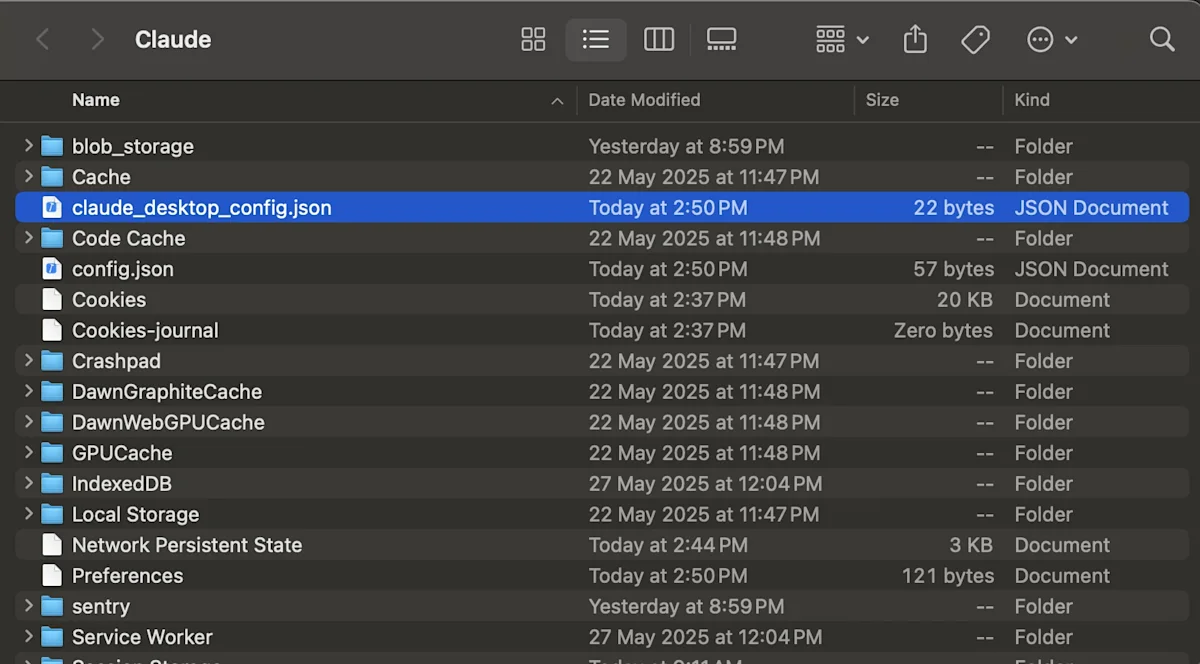
Task: Click the Cookies document icon
Action: click(52, 300)
